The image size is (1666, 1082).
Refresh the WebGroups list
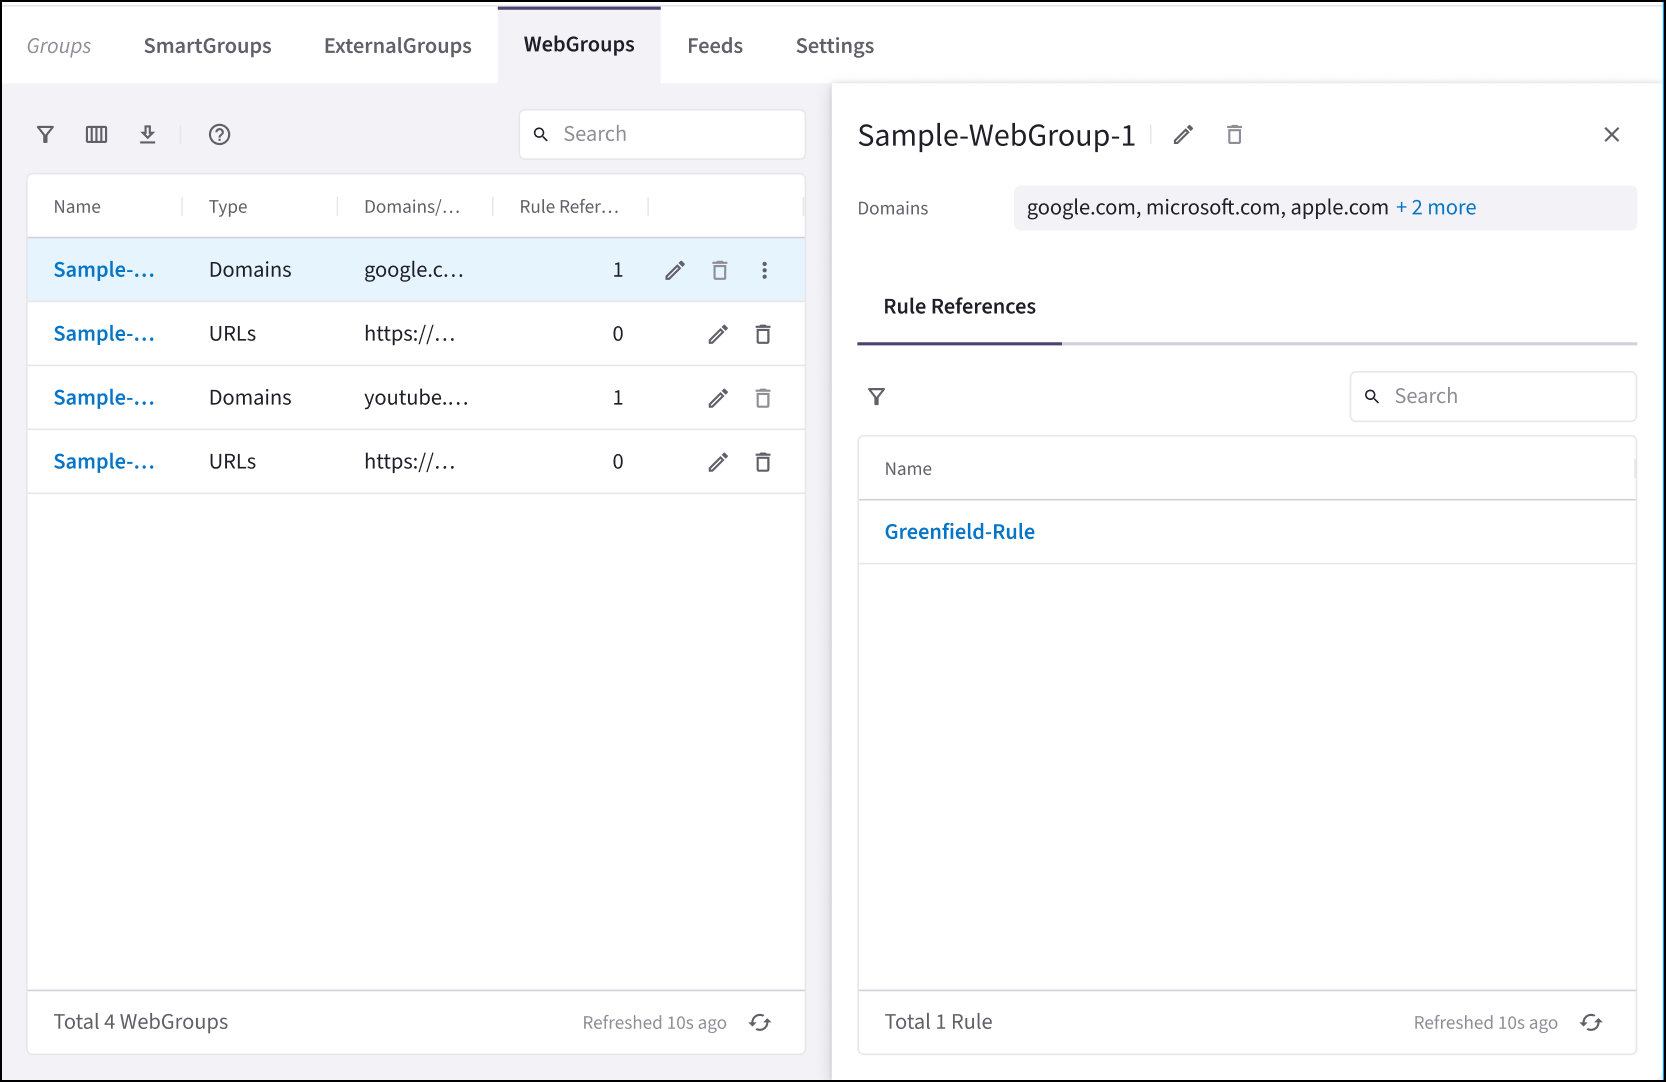tap(761, 1022)
